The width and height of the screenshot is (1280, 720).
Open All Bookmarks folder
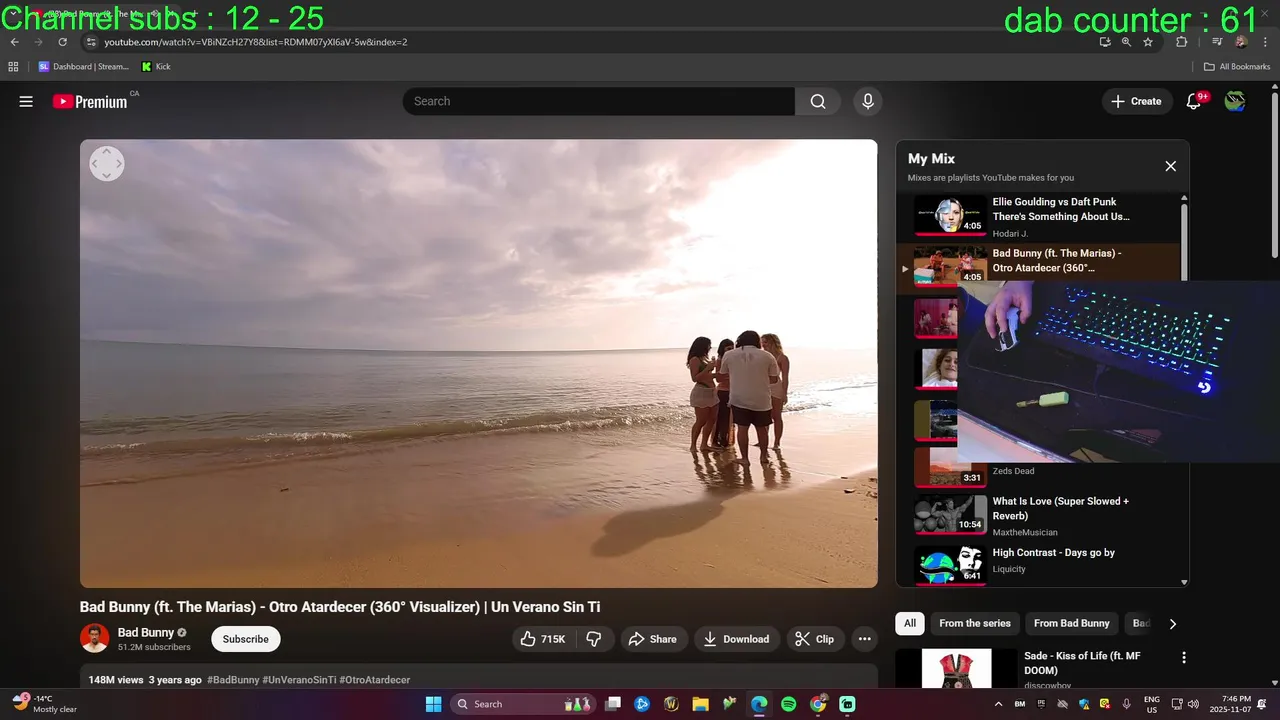(x=1237, y=67)
